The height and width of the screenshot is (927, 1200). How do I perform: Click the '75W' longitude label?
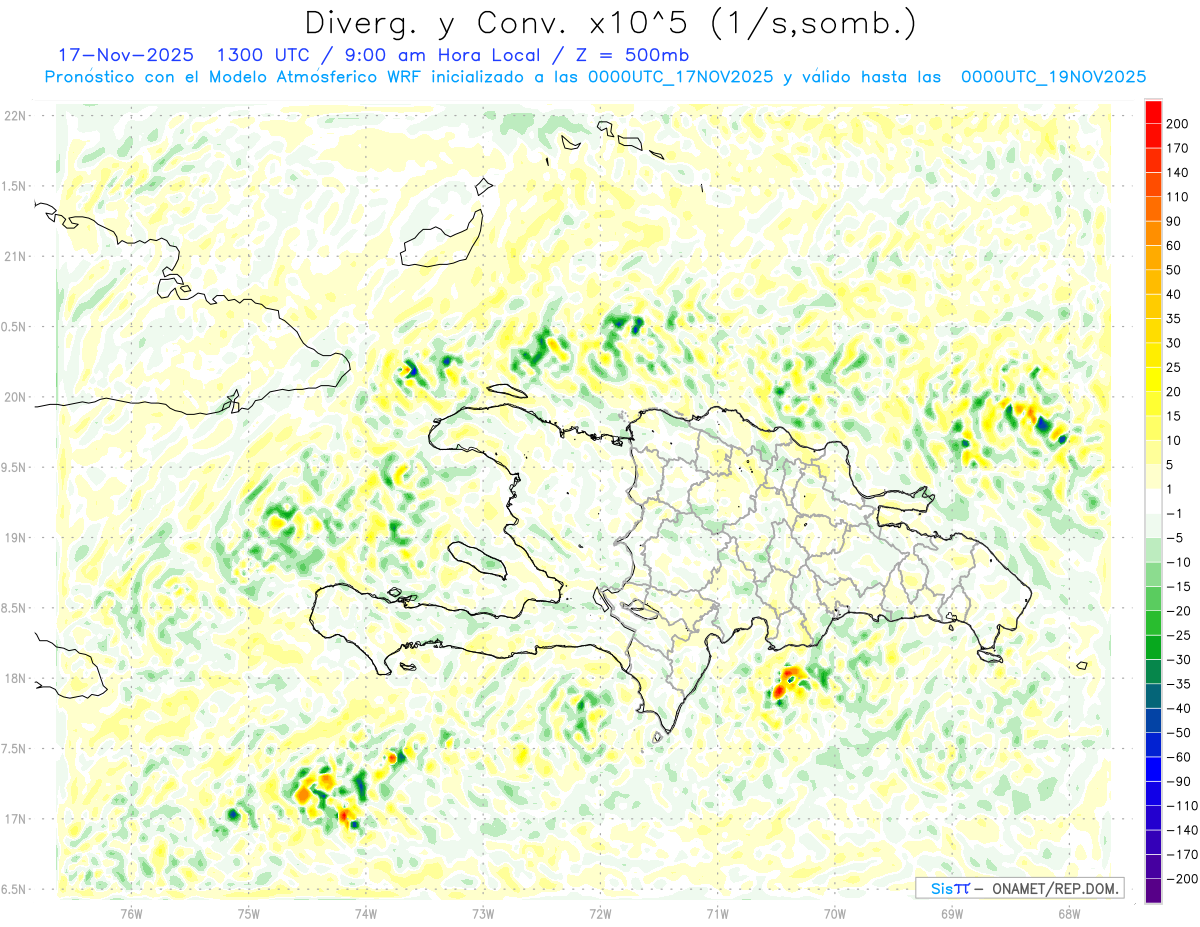(248, 913)
